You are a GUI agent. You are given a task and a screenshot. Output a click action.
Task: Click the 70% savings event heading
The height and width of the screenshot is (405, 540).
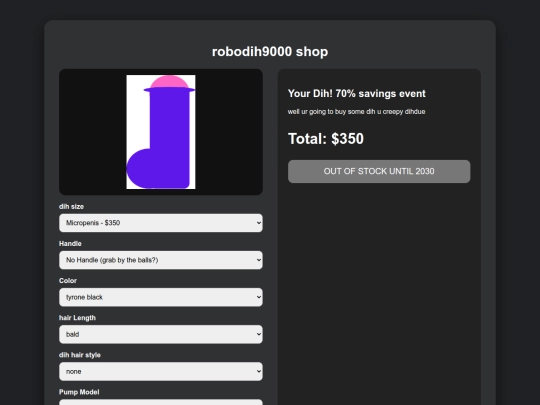coord(357,93)
